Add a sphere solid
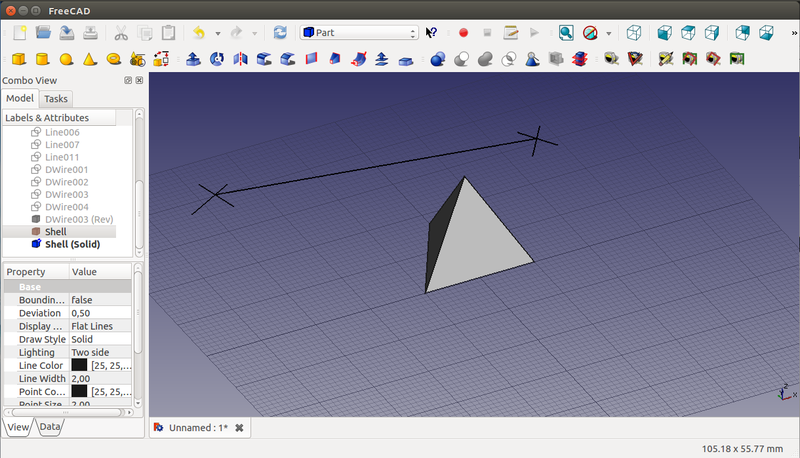 (66, 59)
